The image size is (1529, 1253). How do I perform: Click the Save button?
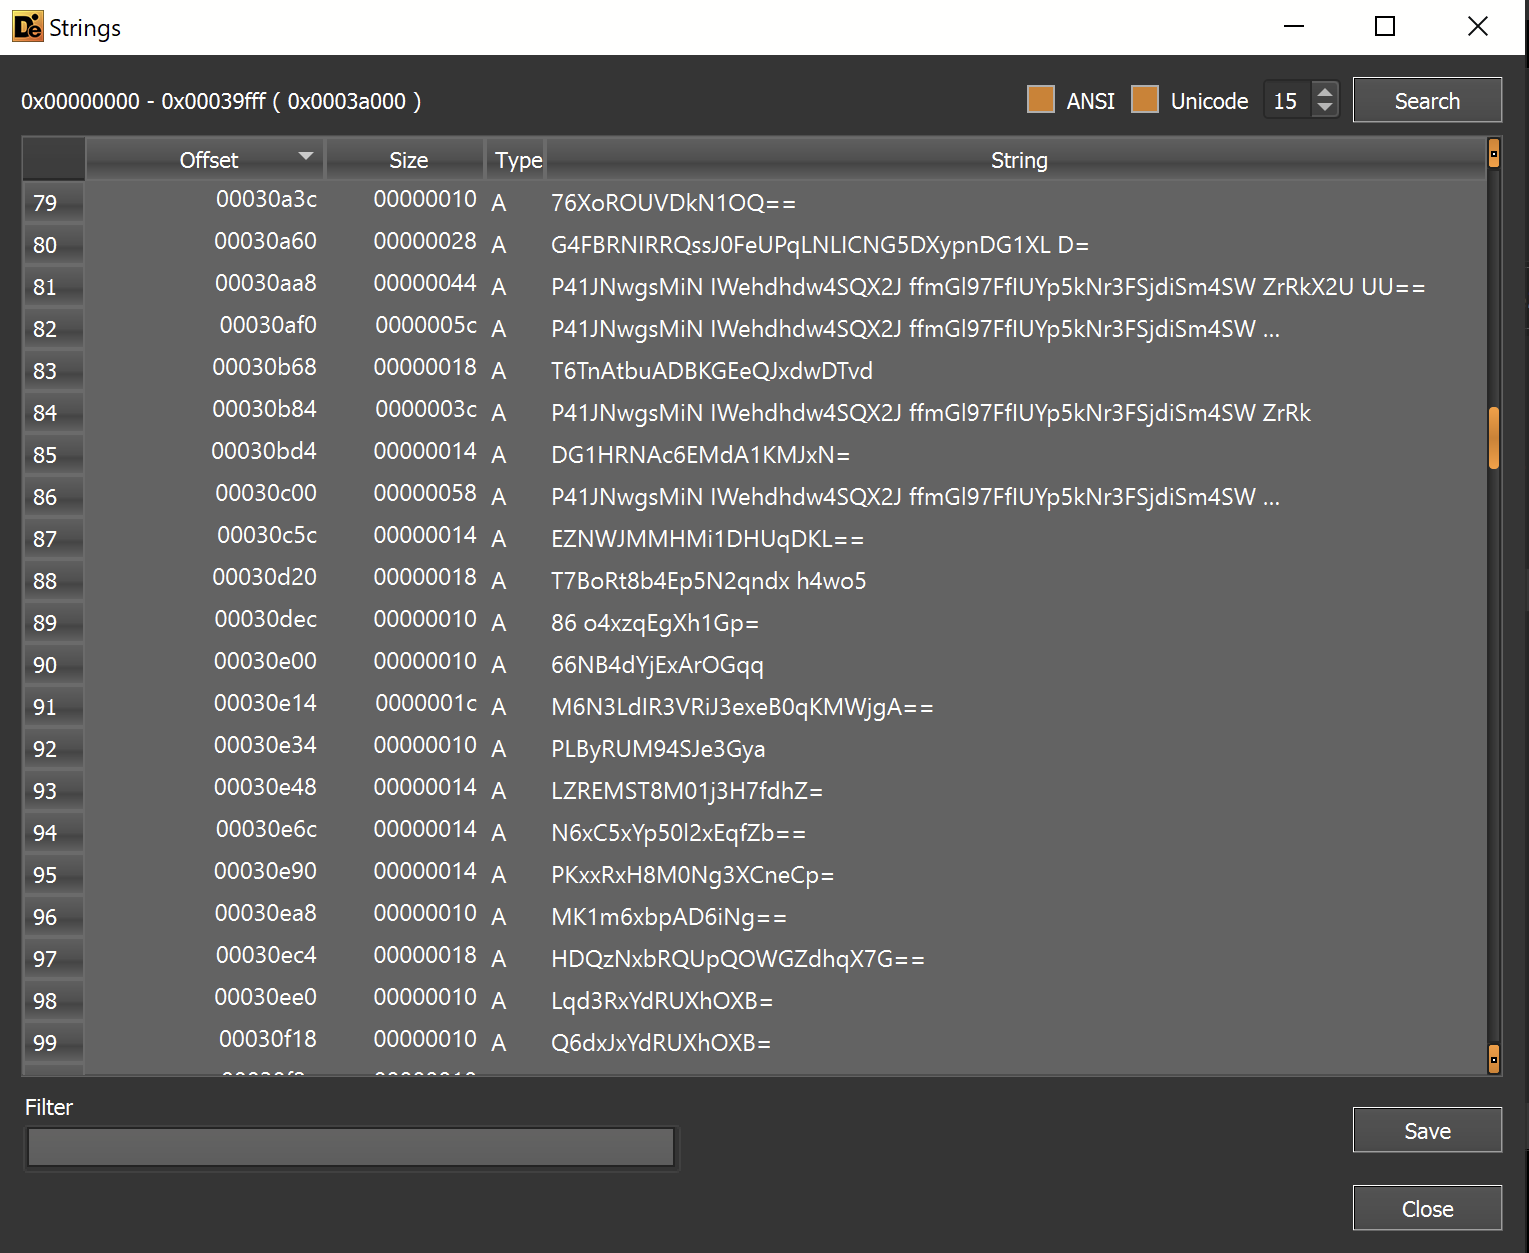1427,1129
